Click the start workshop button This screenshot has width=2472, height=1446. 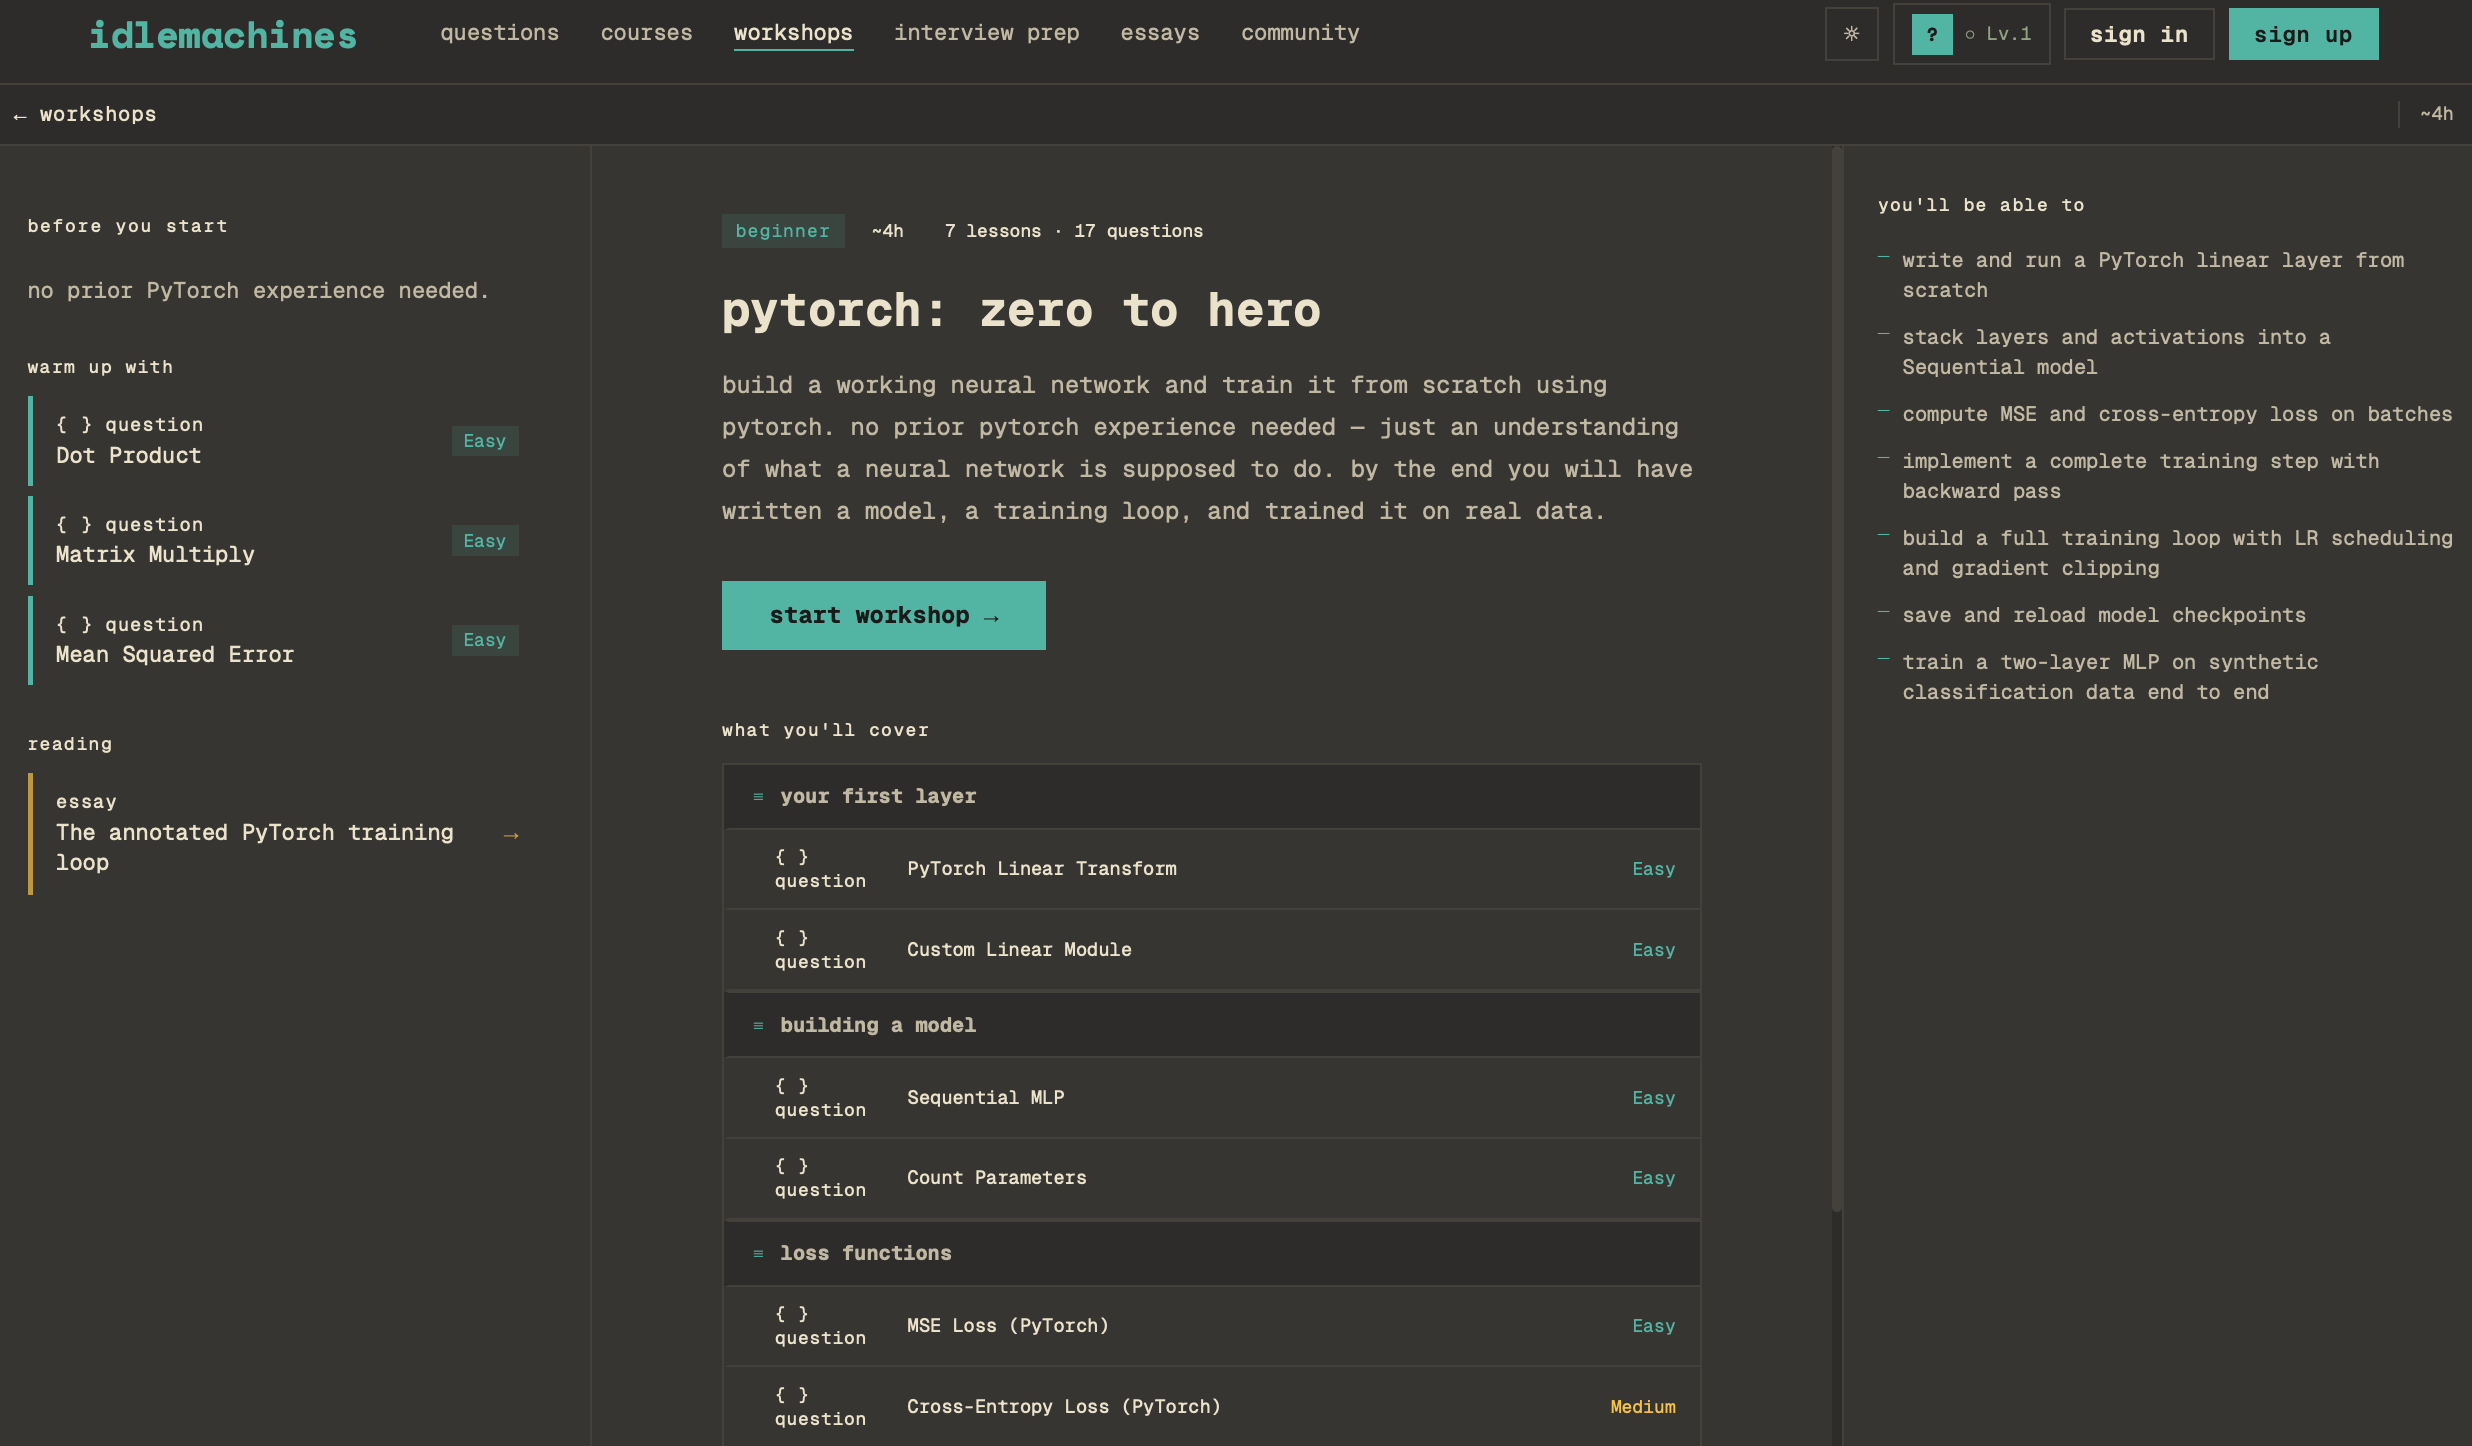883,615
